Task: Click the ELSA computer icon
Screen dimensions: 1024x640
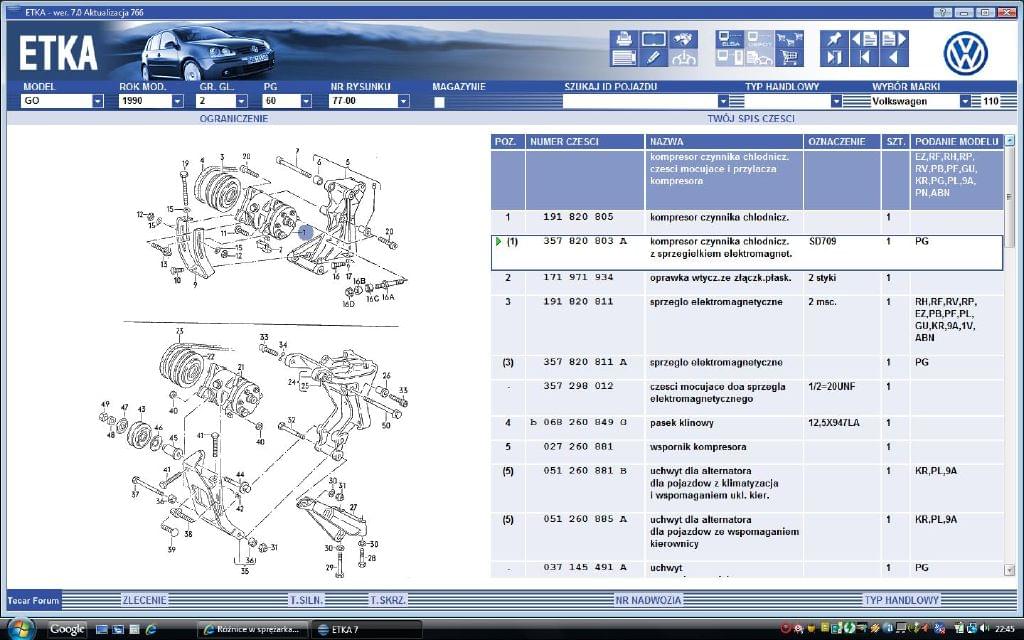Action: (729, 39)
